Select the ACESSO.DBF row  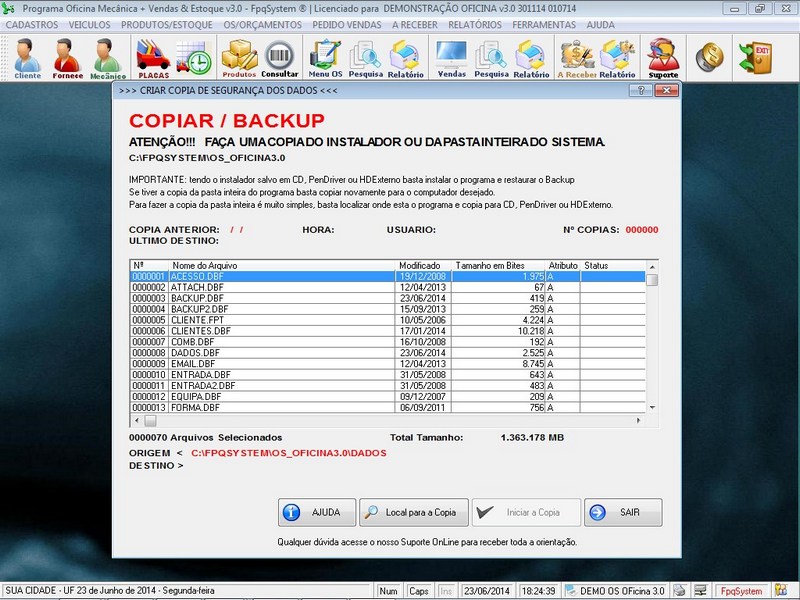[x=388, y=277]
